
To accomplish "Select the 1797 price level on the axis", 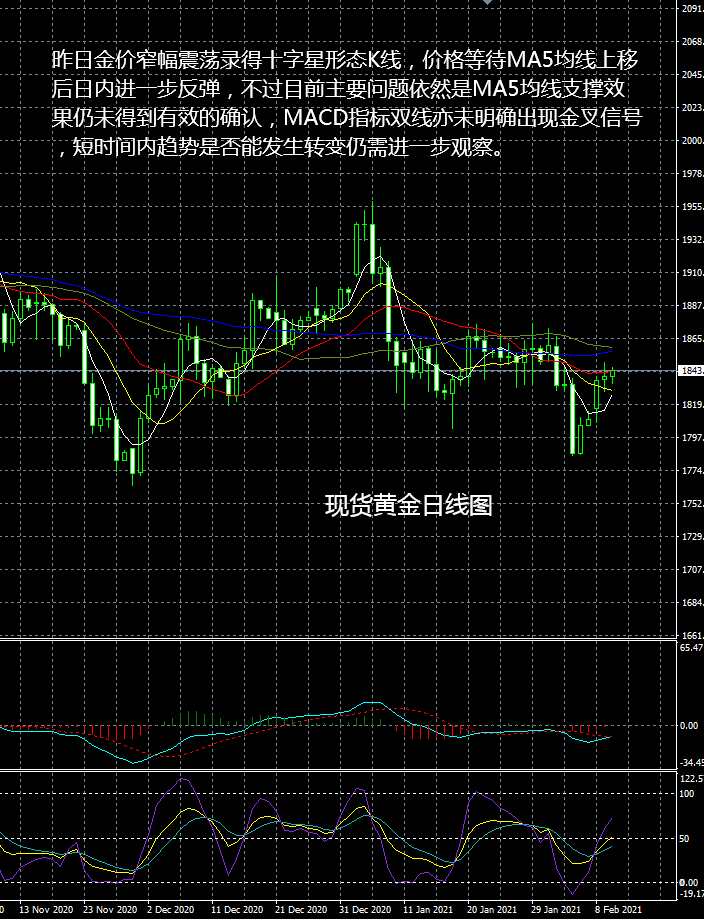I will [692, 438].
